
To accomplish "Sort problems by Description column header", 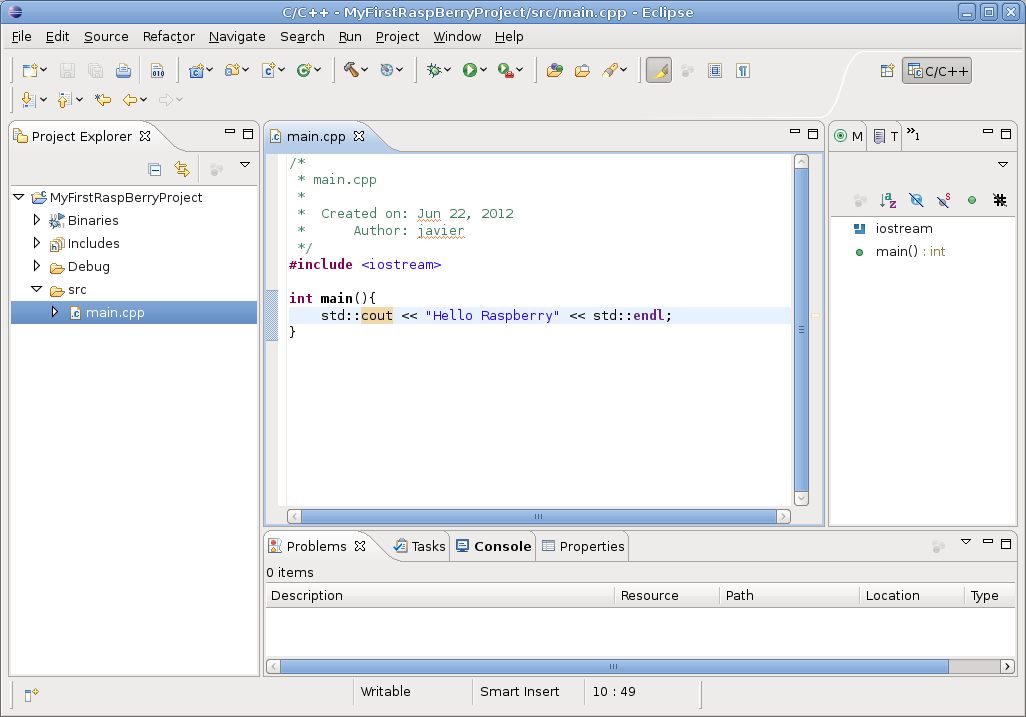I will pyautogui.click(x=440, y=595).
